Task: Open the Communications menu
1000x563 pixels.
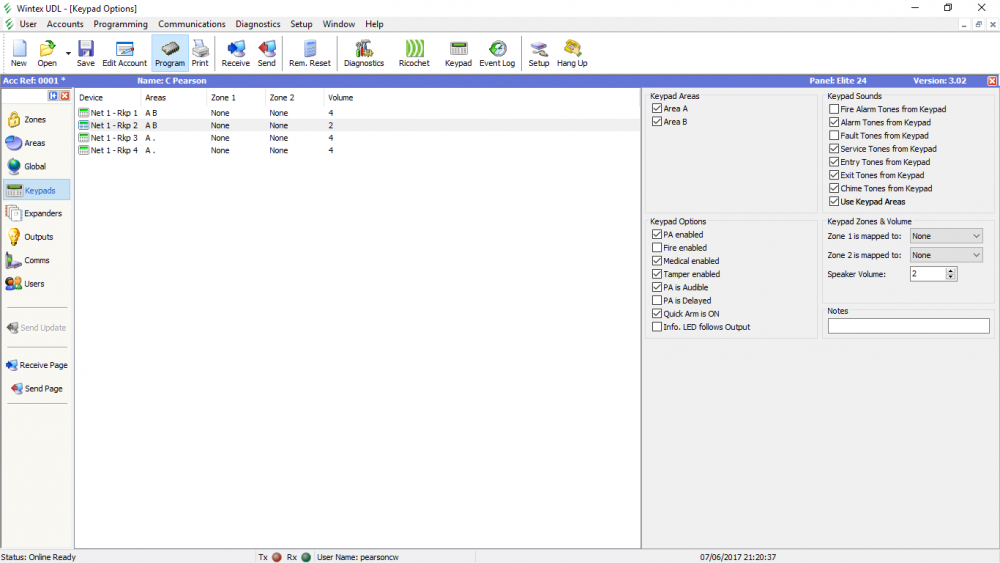Action: 191,24
